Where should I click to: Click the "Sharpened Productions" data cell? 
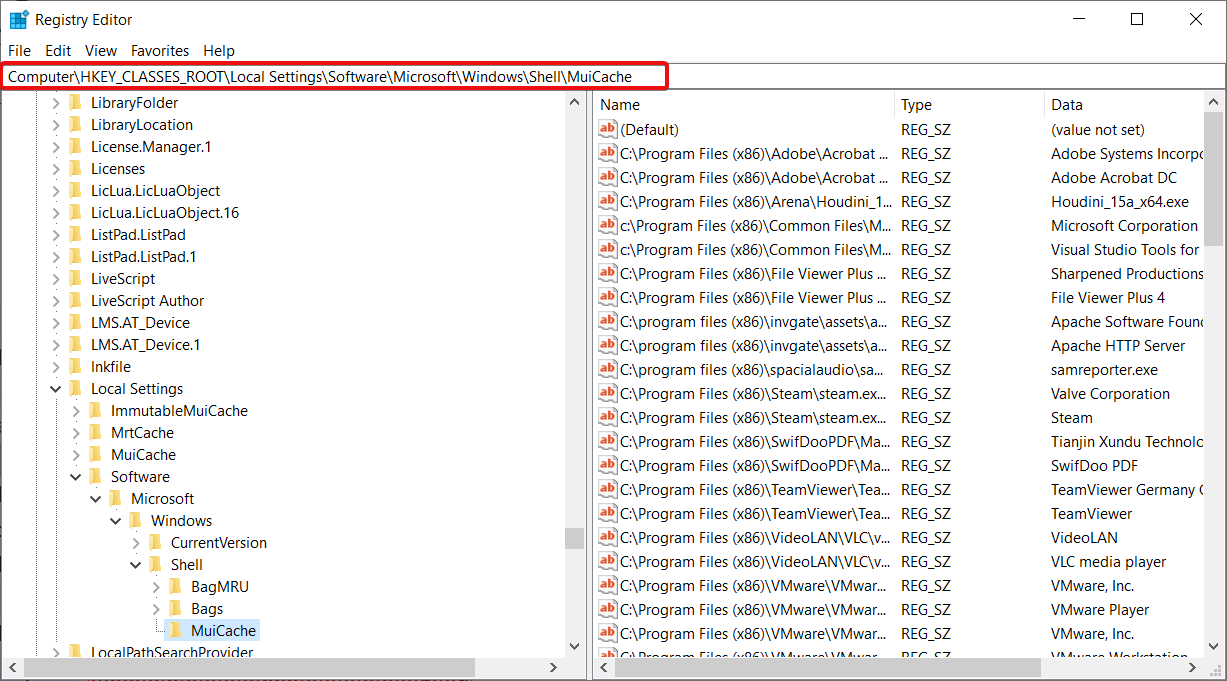1127,273
